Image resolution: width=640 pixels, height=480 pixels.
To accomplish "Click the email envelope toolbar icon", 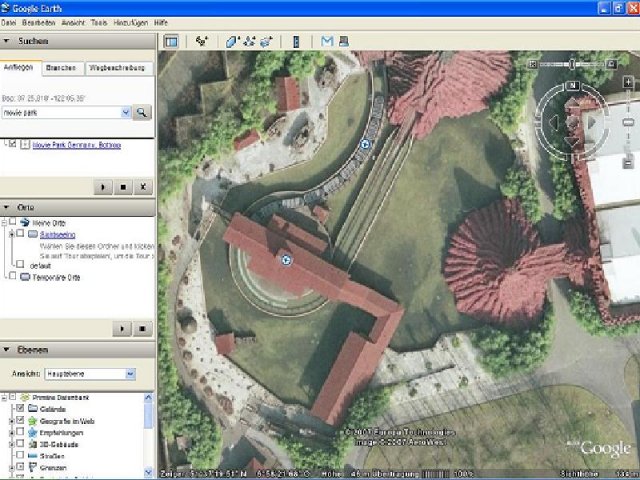I will click(327, 41).
